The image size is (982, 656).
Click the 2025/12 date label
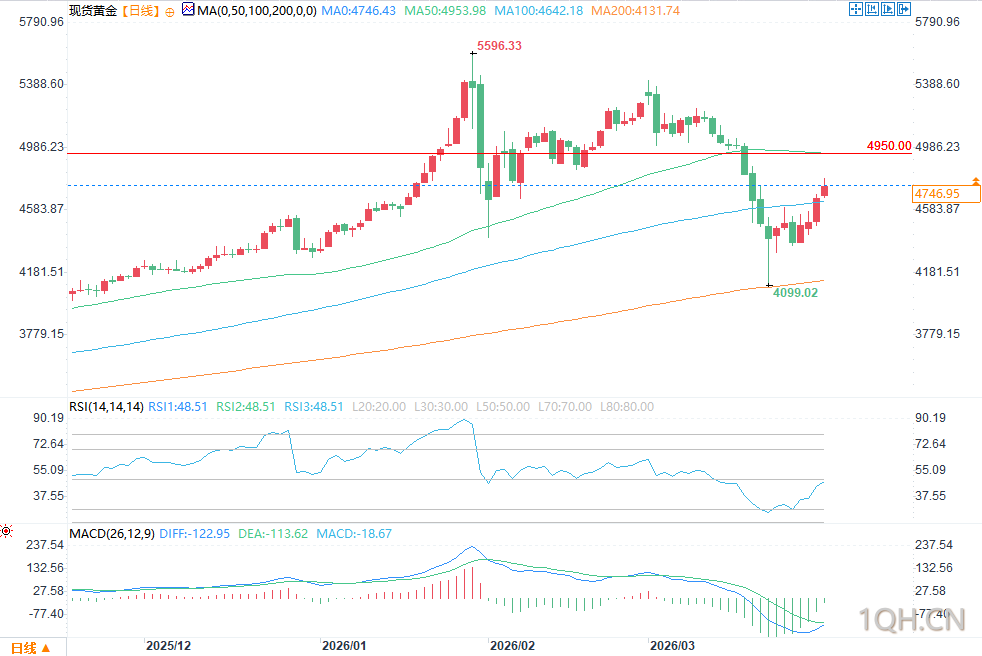168,646
